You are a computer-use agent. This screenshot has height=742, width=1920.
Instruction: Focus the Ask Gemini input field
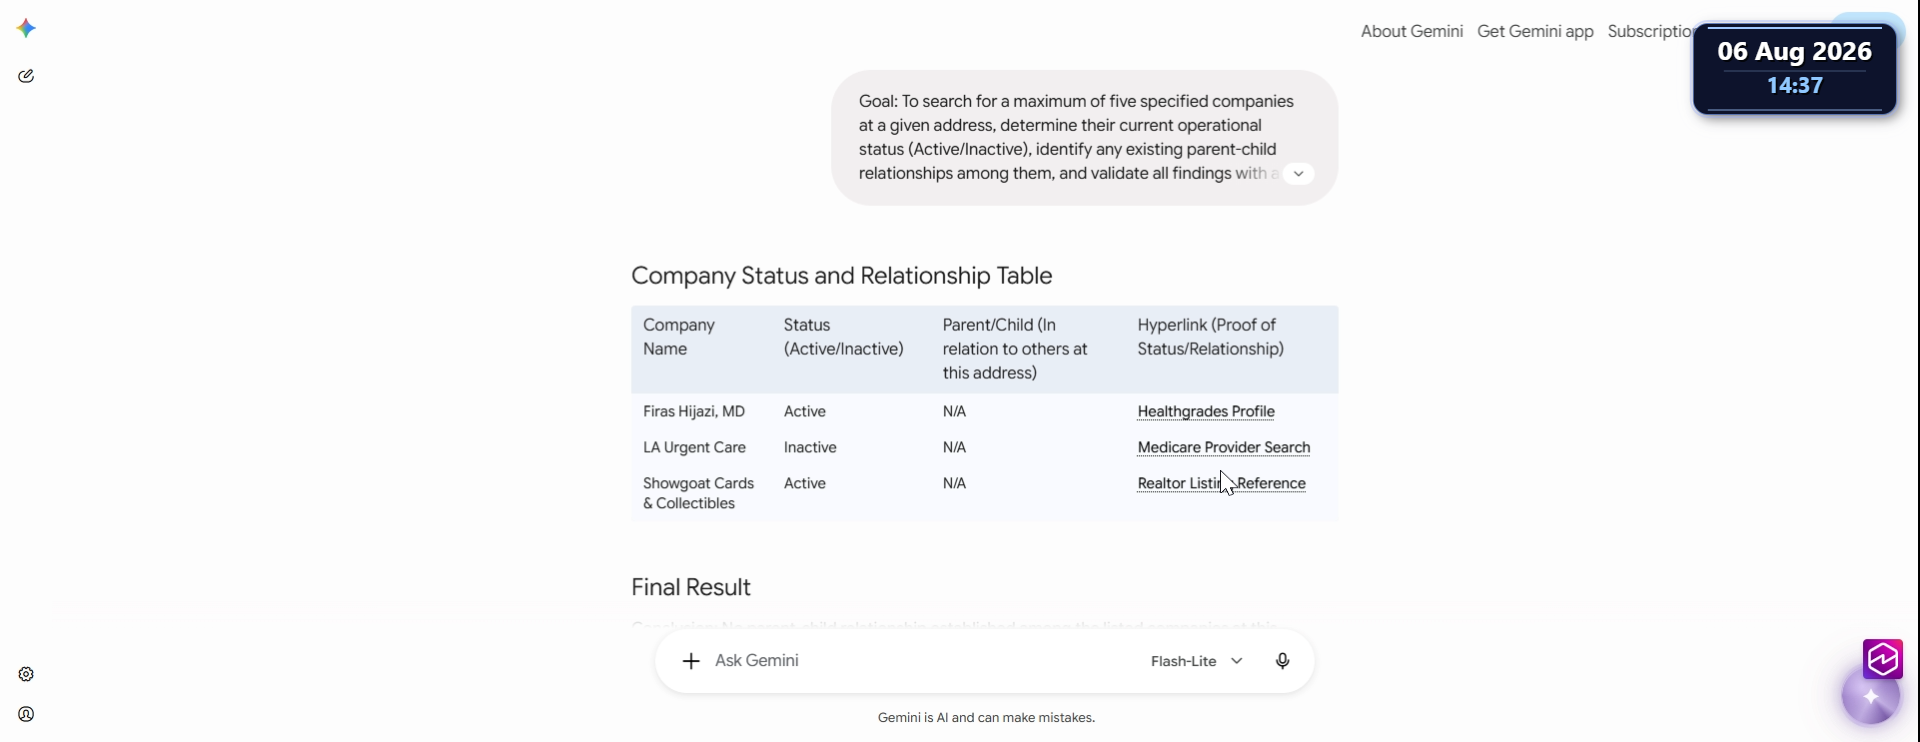(x=920, y=661)
